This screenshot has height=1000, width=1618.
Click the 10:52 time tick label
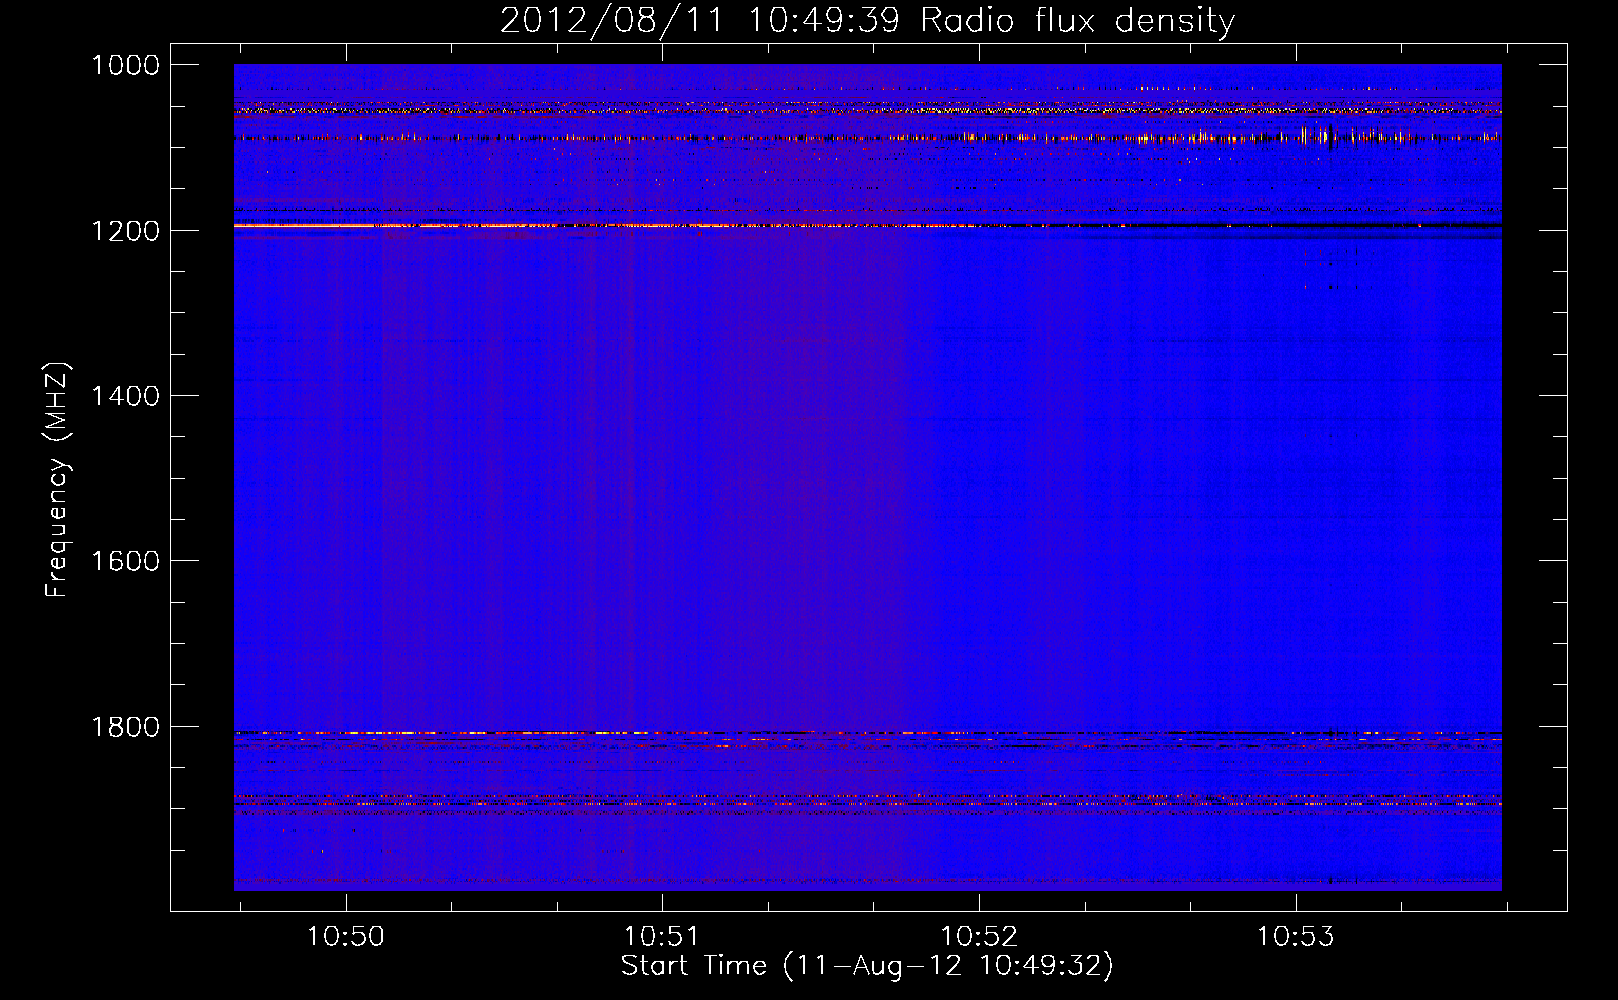(x=978, y=937)
